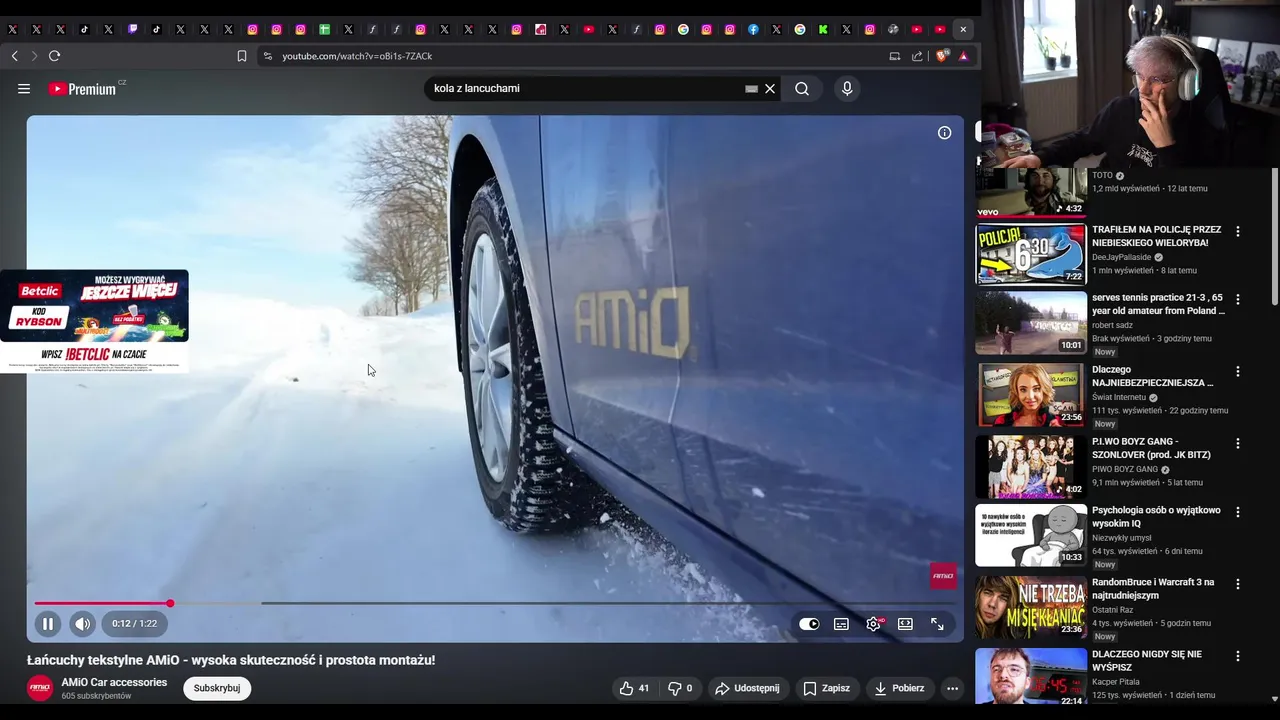Save video with the Zapisz button
Screen dimensions: 1280x720
pos(827,688)
